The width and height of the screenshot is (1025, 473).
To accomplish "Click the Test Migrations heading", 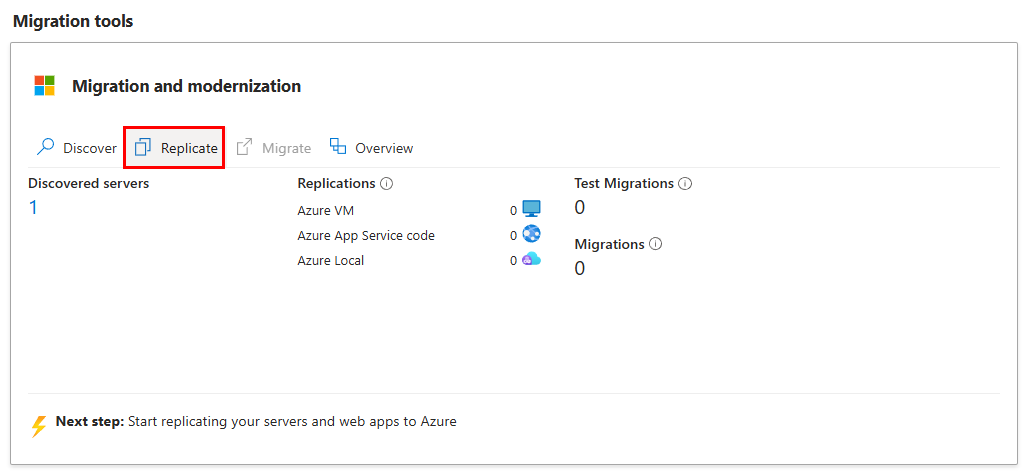I will coord(624,184).
